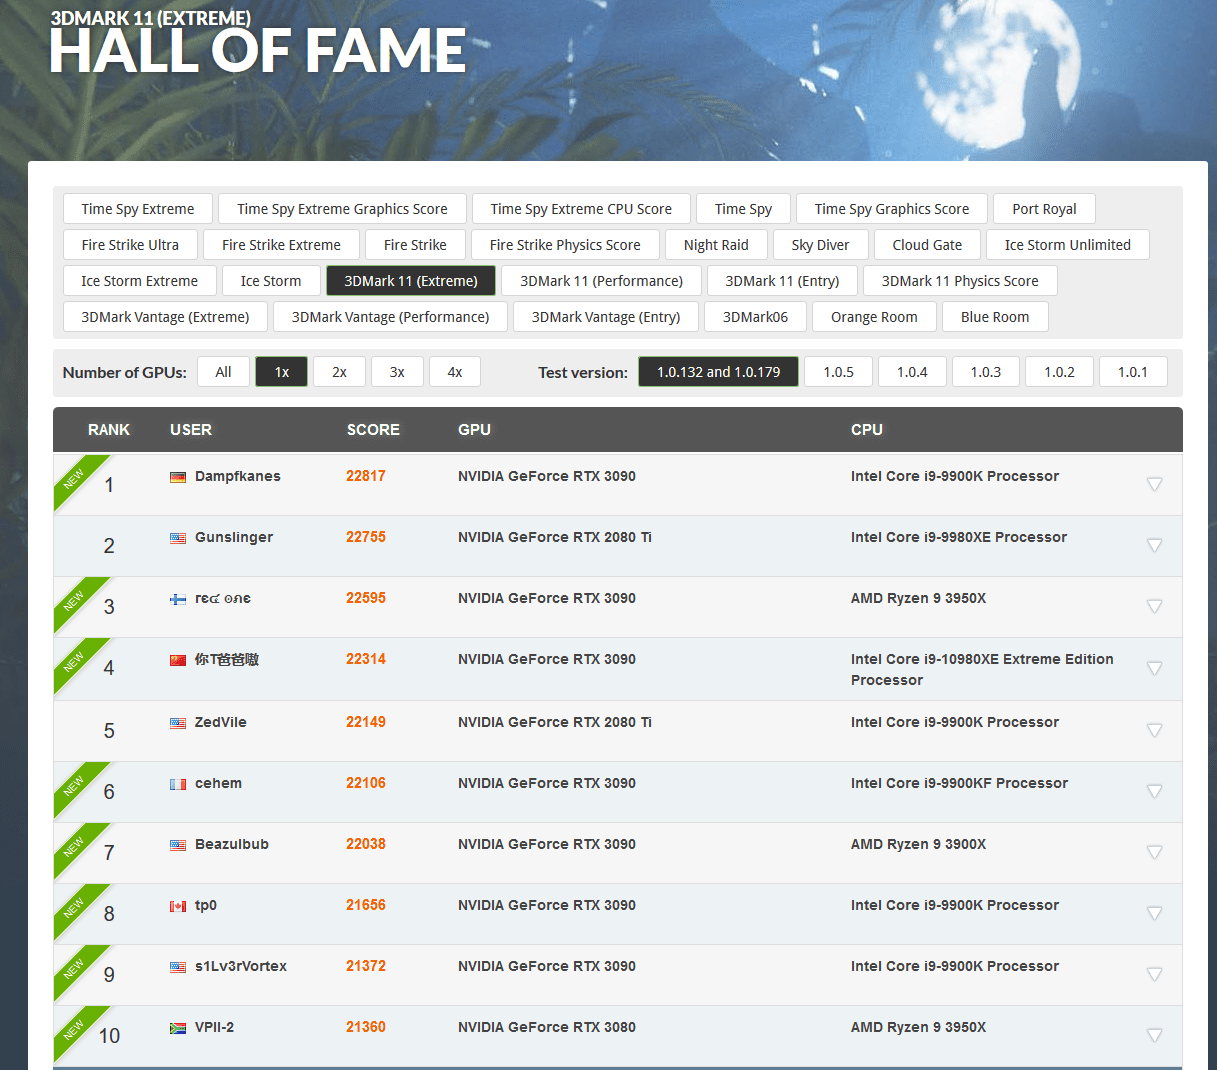Click the RANK column header

coord(109,430)
